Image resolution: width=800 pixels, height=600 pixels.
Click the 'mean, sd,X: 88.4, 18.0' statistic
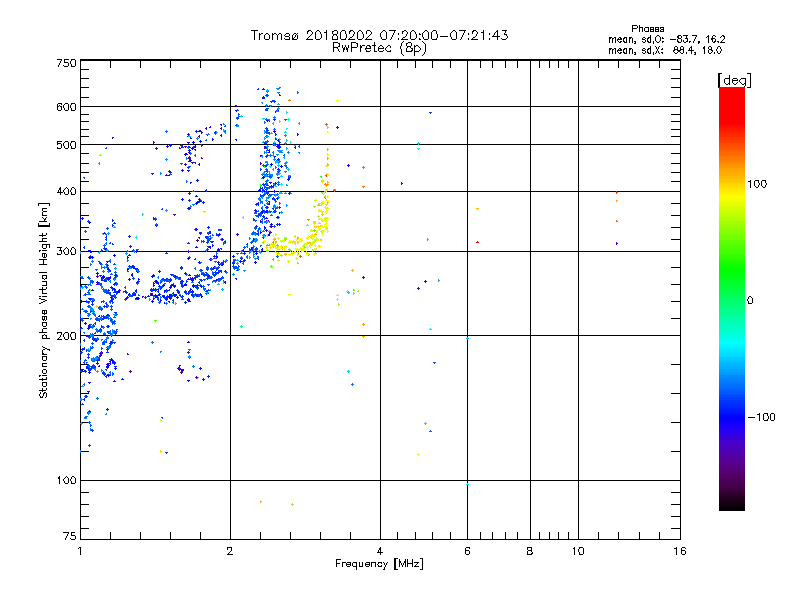(665, 51)
